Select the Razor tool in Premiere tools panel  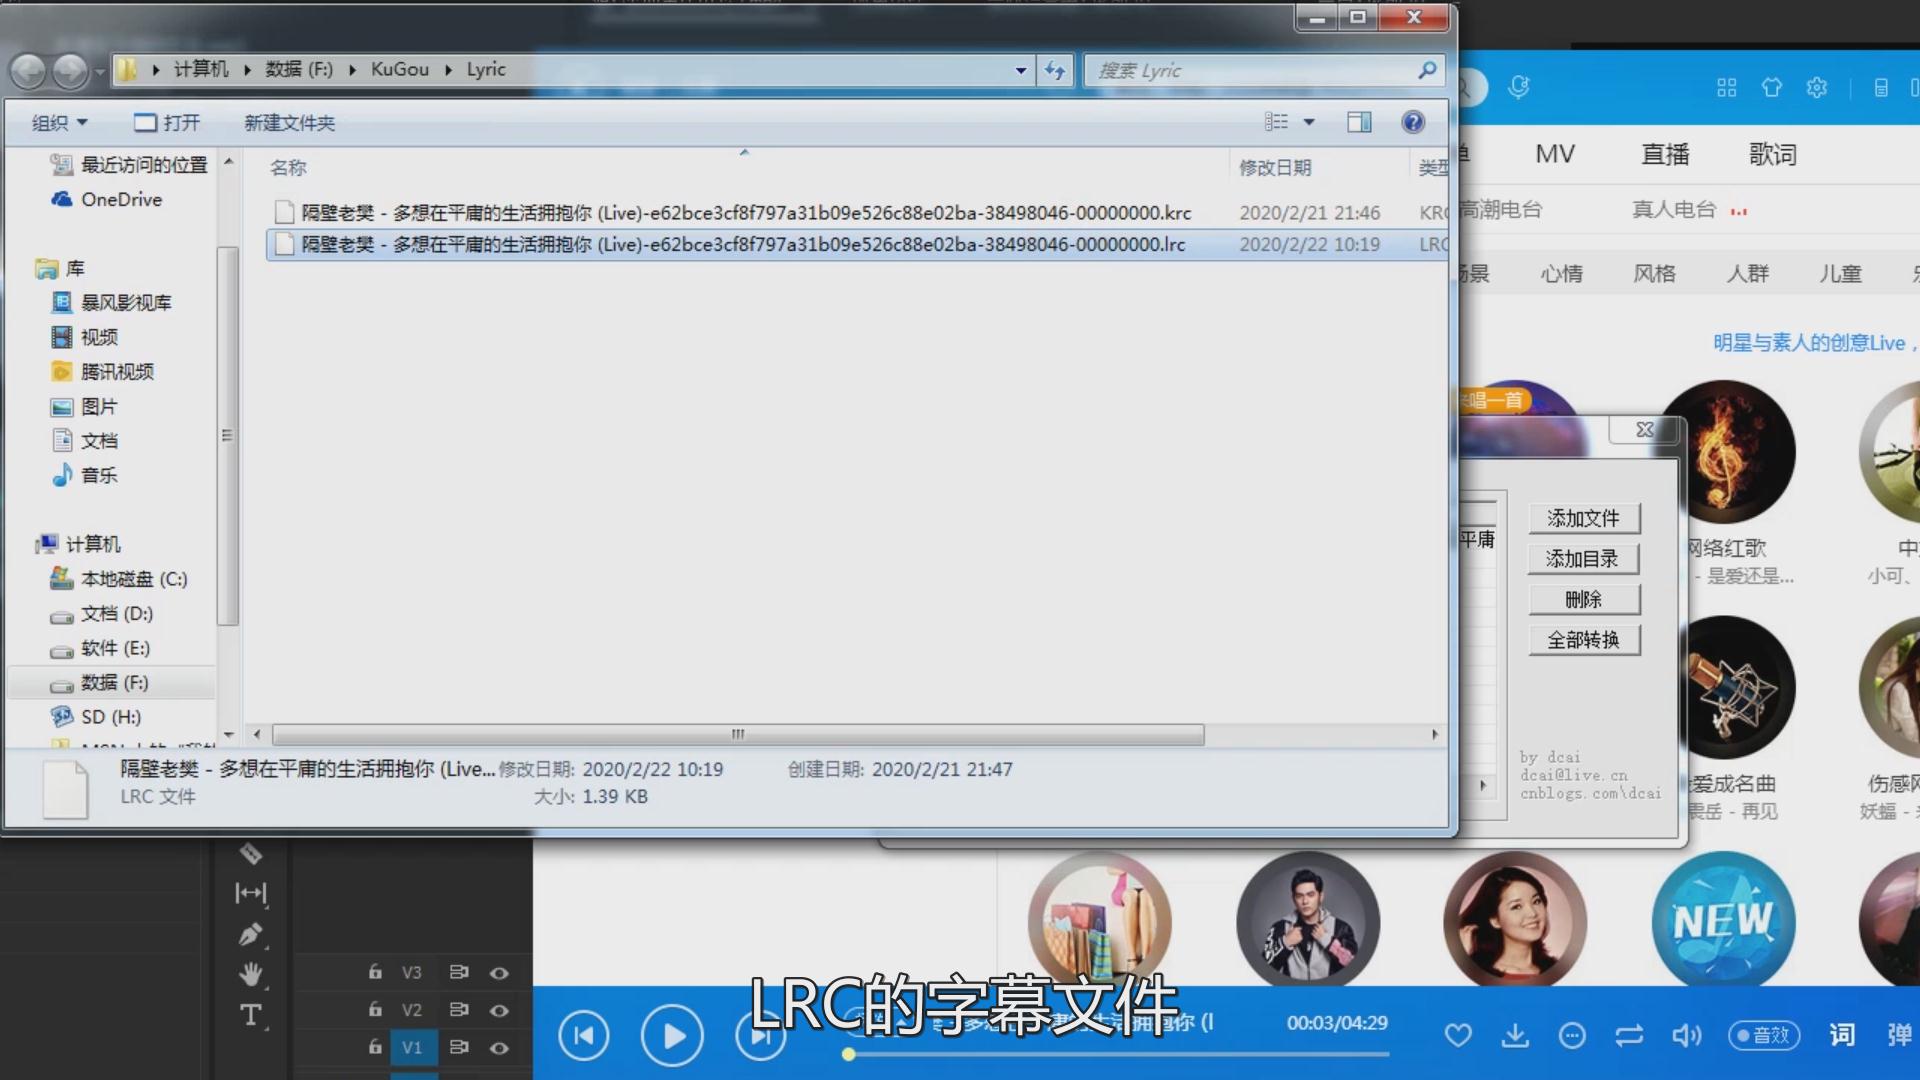(x=251, y=853)
